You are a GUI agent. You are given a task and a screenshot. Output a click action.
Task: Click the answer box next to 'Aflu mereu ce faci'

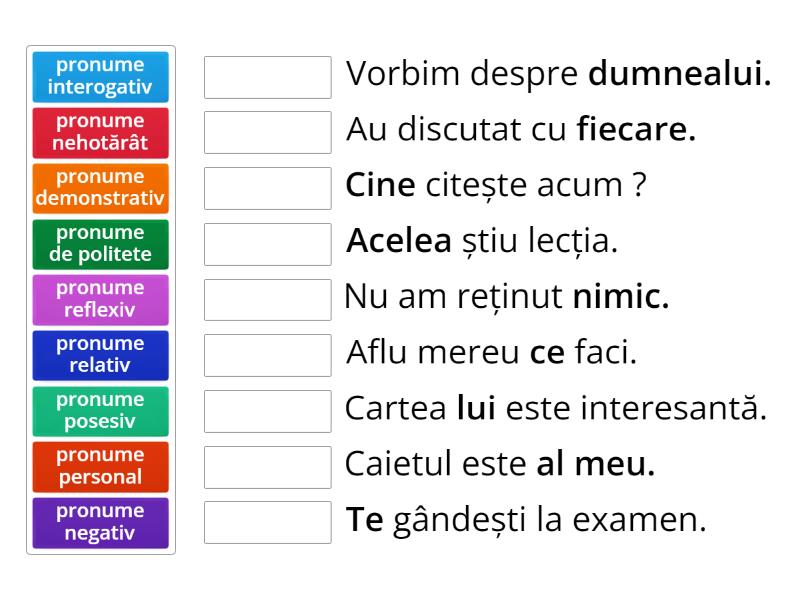coord(266,353)
